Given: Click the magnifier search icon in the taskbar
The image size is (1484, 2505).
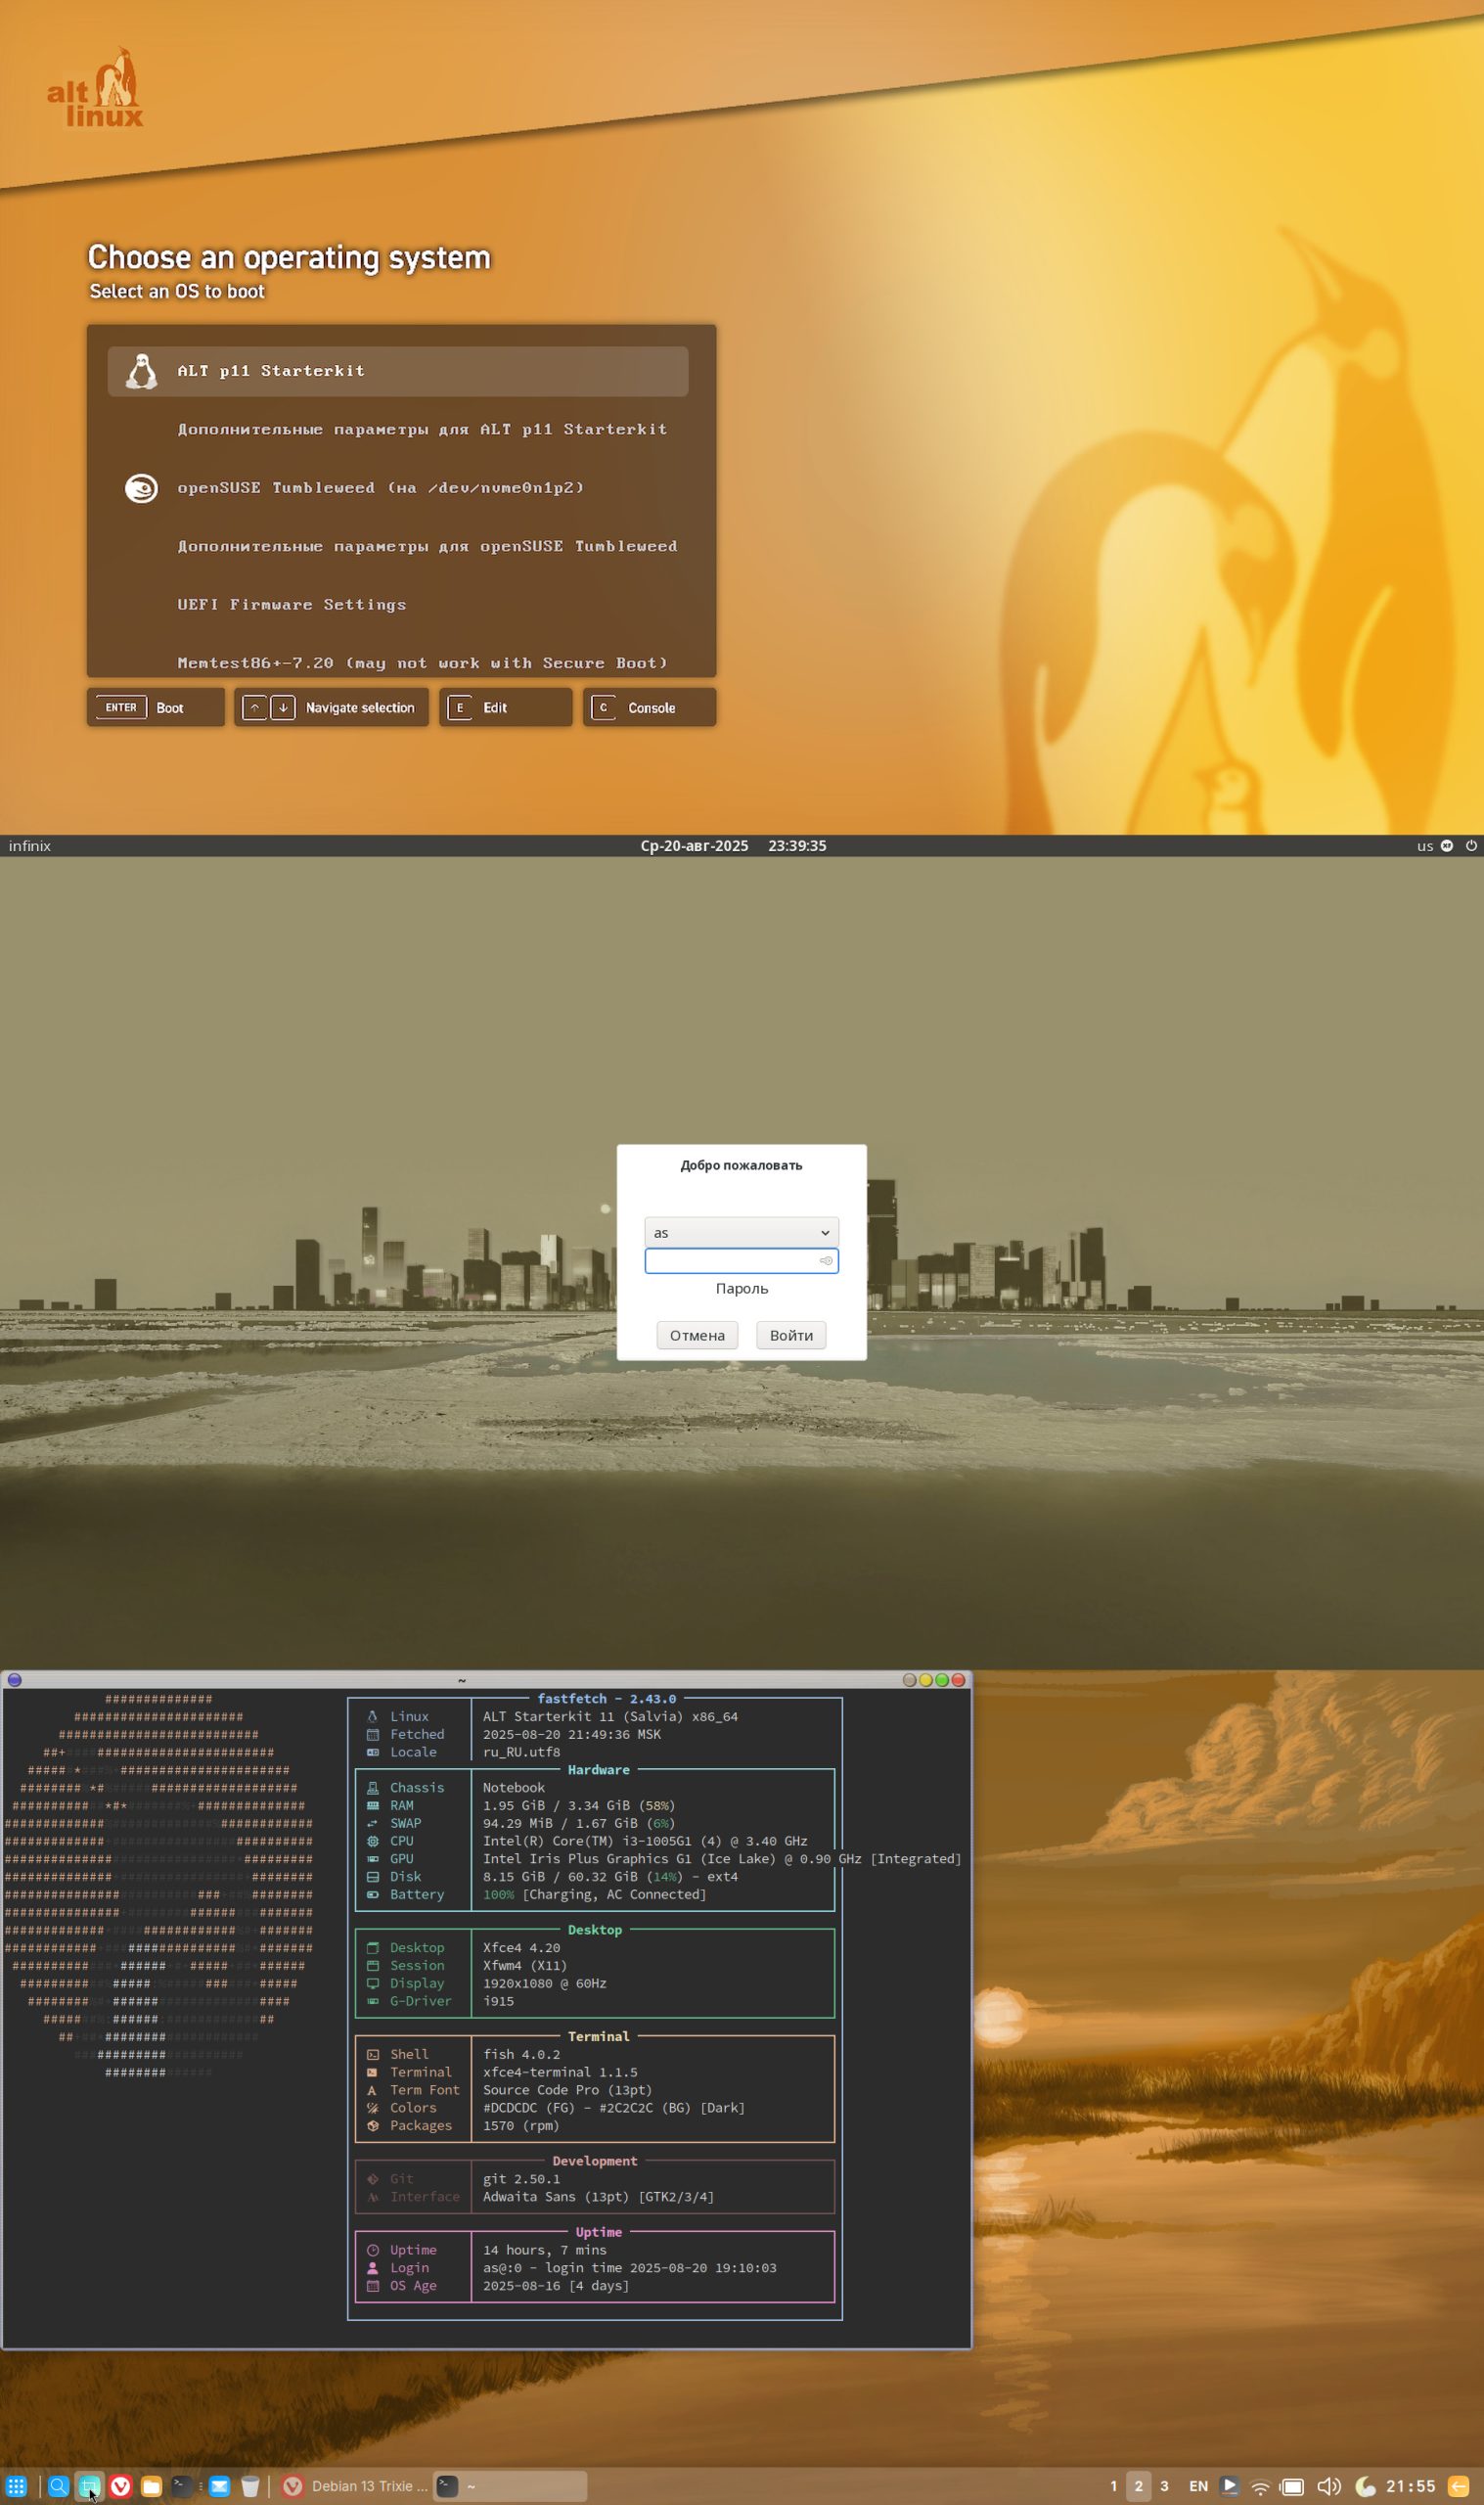Looking at the screenshot, I should click(x=58, y=2485).
